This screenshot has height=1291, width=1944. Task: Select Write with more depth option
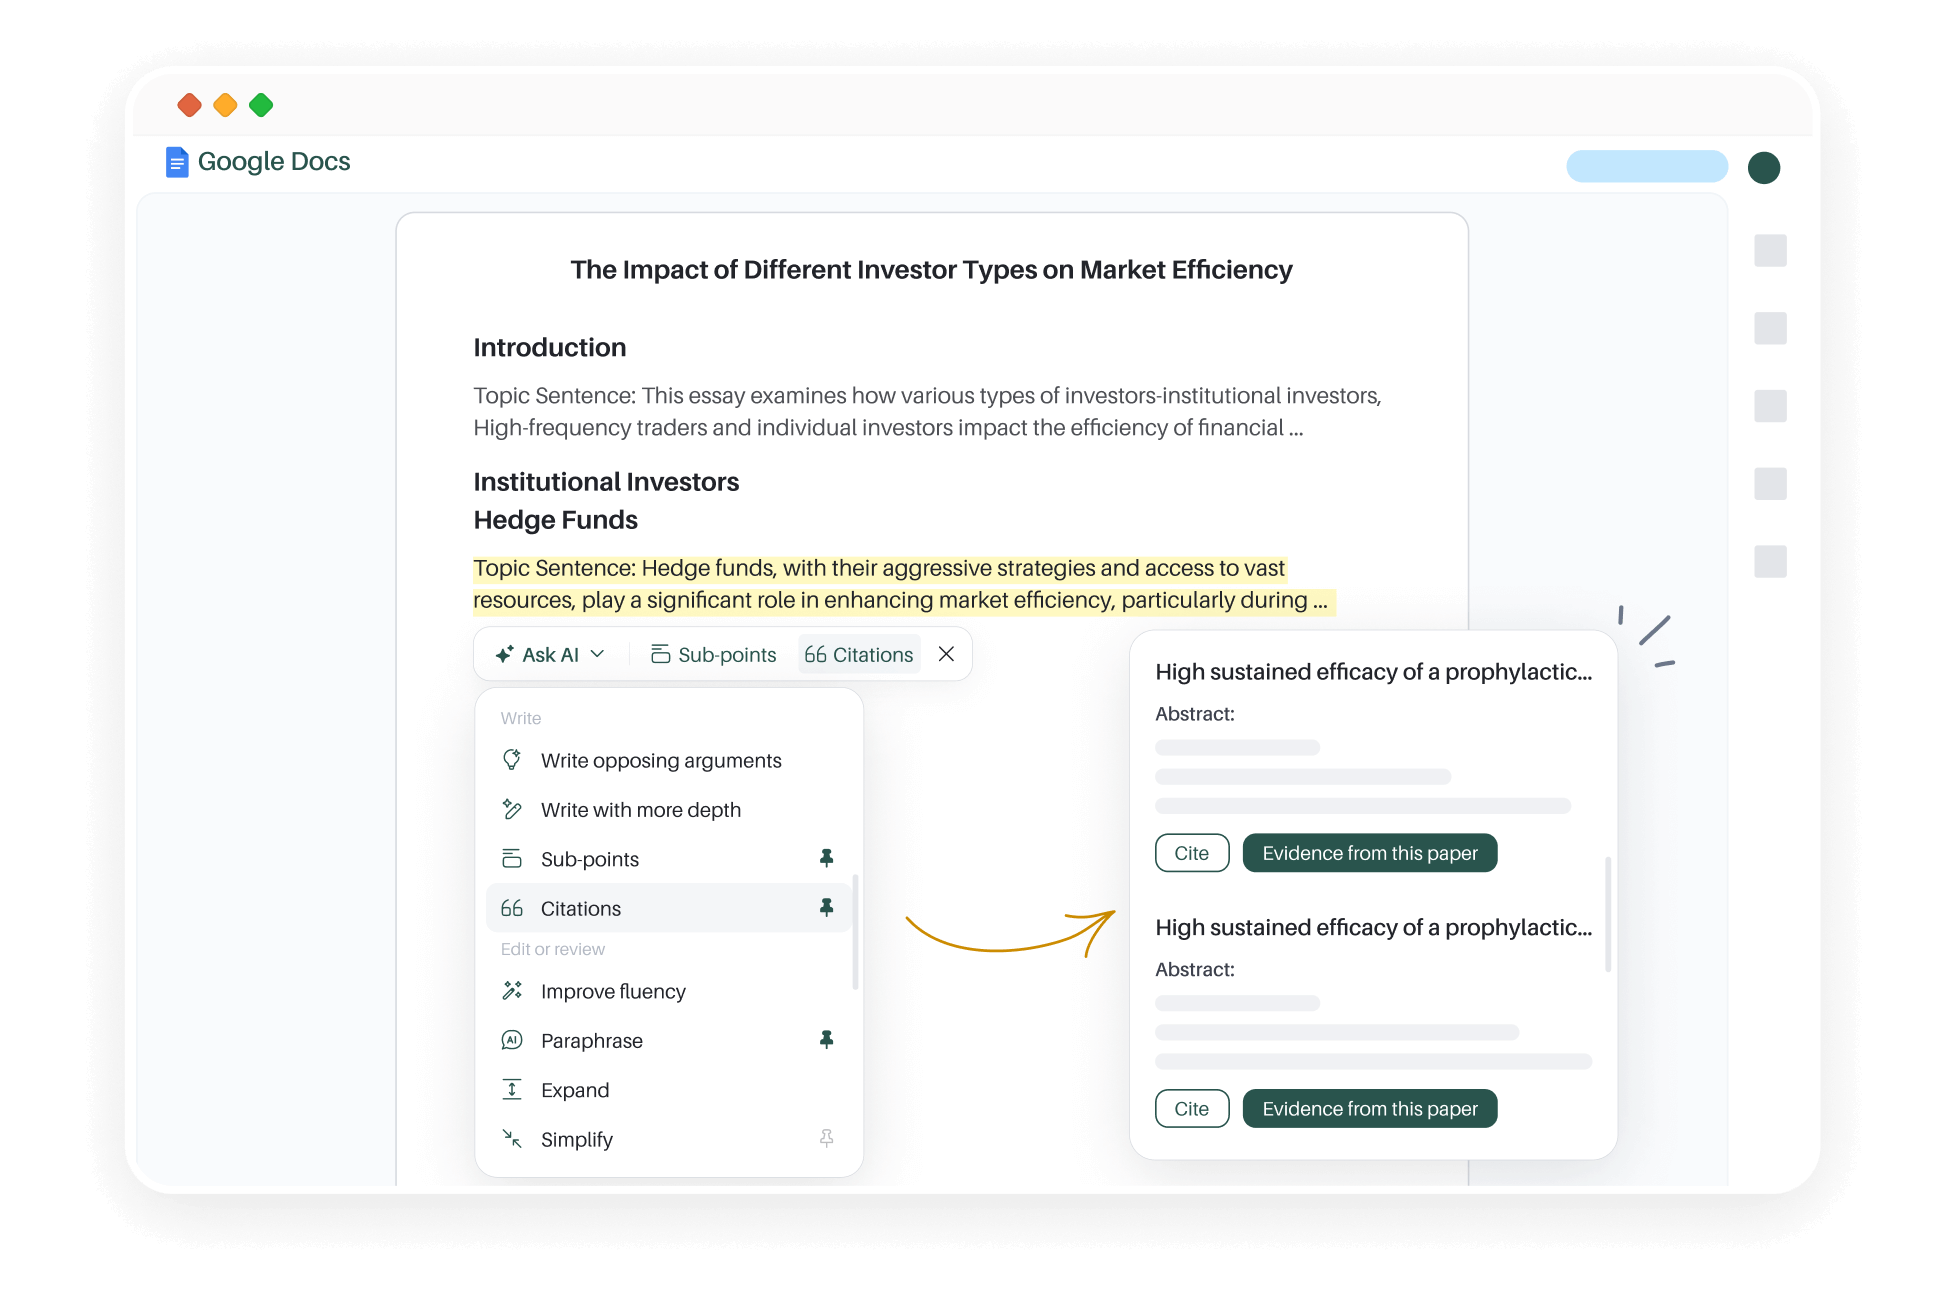pos(641,808)
